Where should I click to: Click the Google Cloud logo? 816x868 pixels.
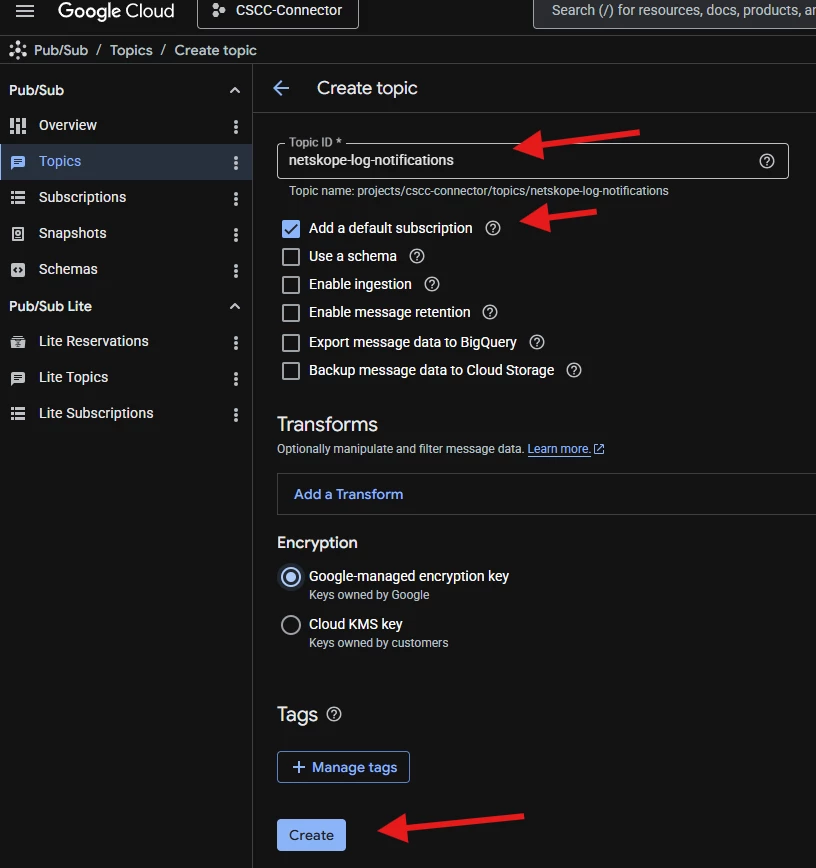[116, 11]
